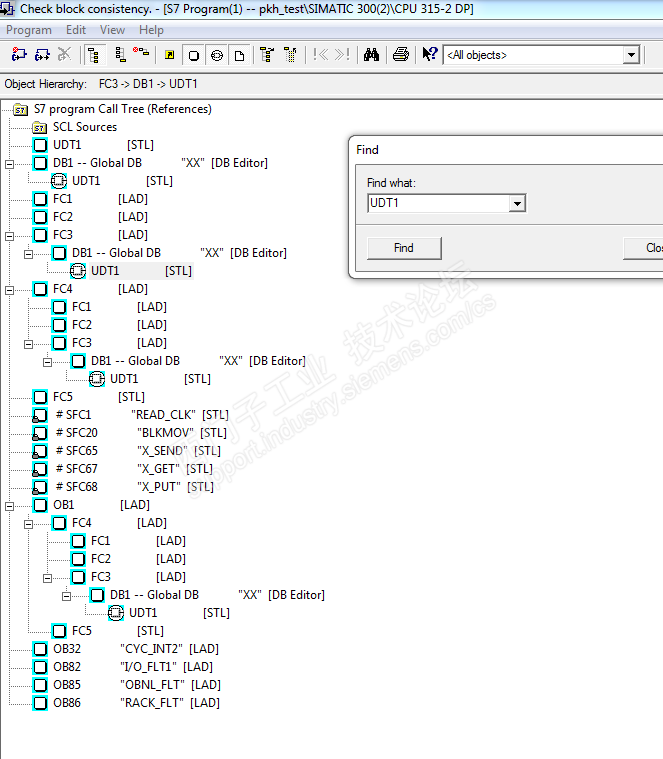This screenshot has height=759, width=663.
Task: Select the top-level FC1 [LAD] row
Action: (x=100, y=199)
